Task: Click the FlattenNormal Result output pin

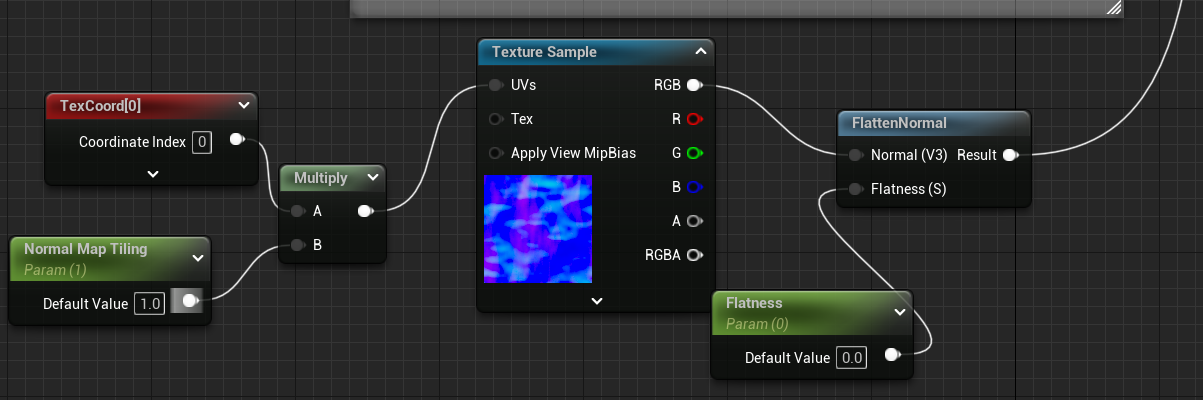Action: point(1010,155)
